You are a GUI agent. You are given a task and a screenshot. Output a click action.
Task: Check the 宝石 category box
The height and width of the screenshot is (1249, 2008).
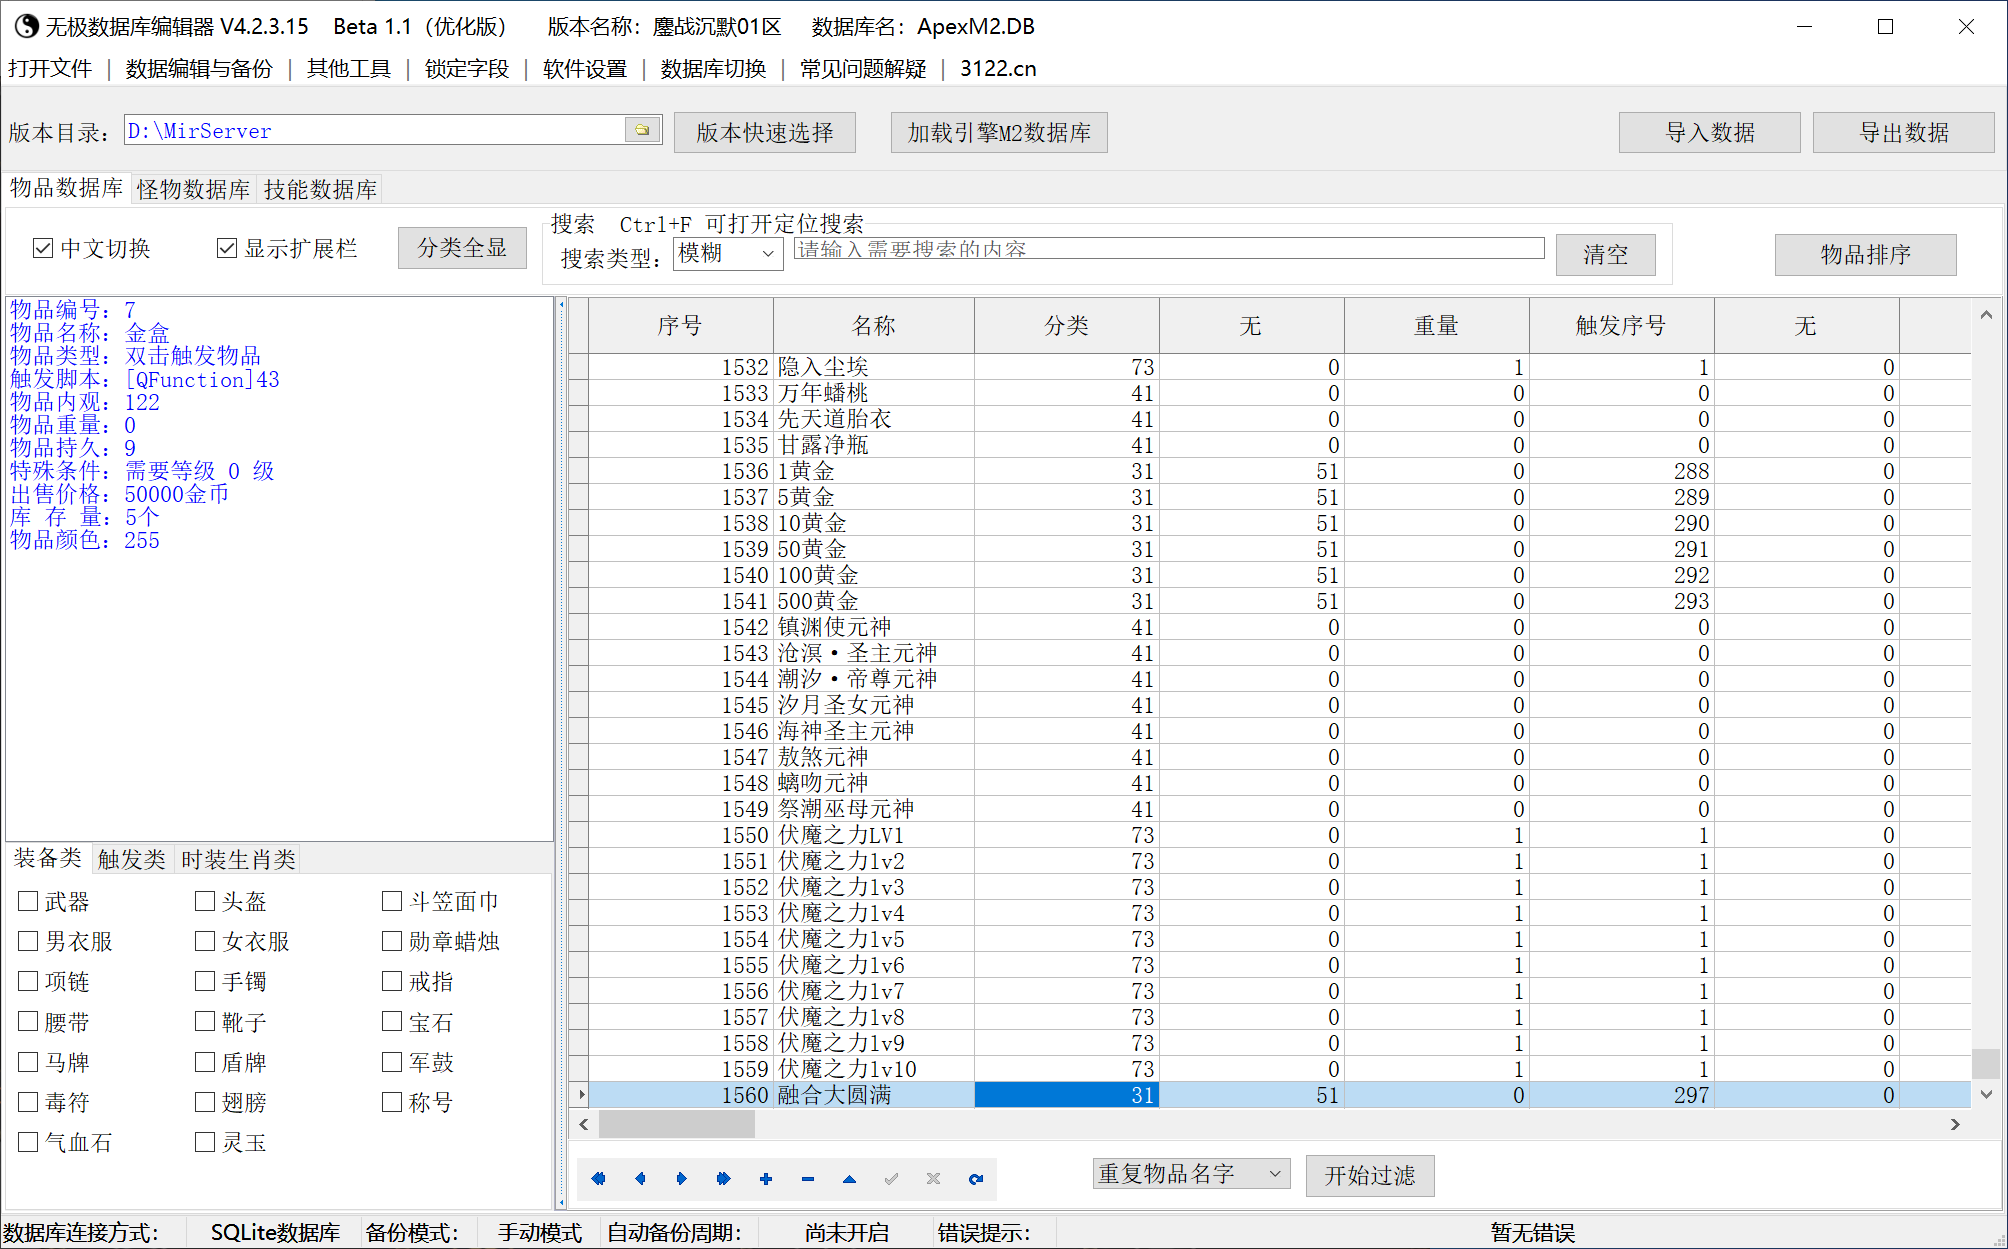click(392, 1021)
